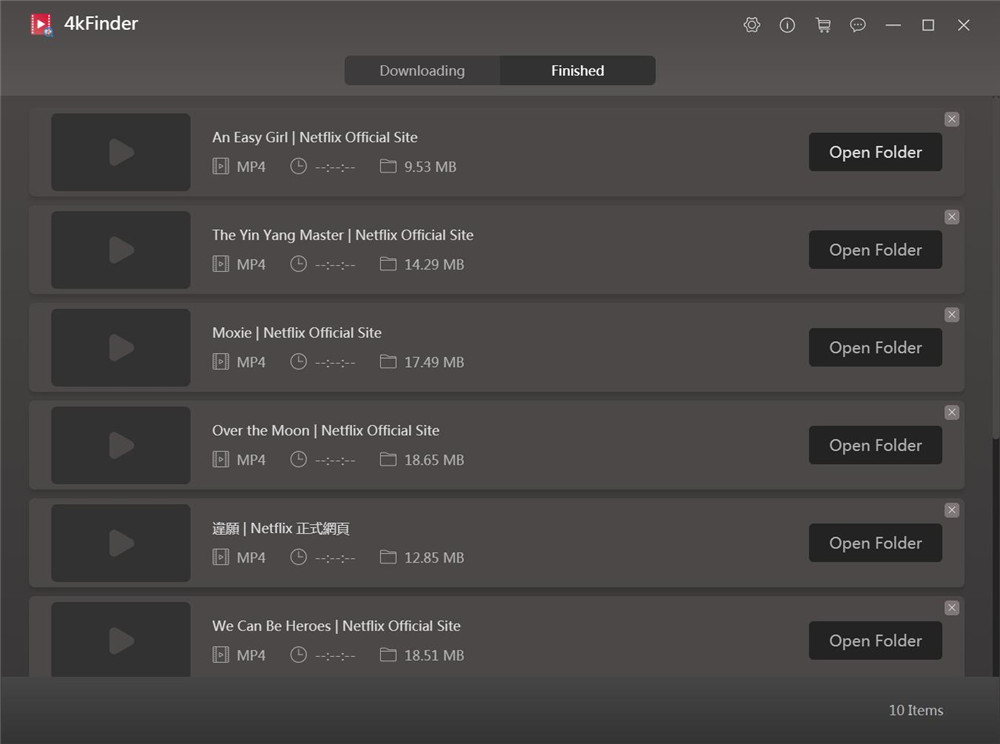1000x744 pixels.
Task: Play the An Easy Girl video thumbnail
Action: 120,152
